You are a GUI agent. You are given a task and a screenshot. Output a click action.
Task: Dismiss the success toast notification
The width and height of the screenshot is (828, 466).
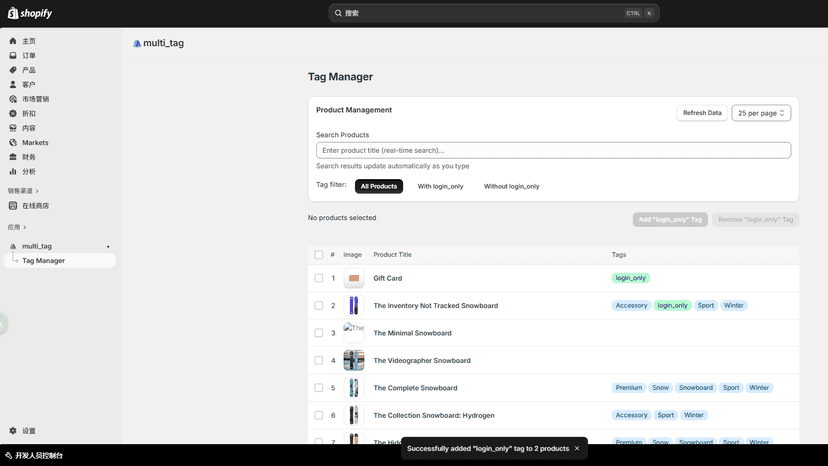pos(577,449)
